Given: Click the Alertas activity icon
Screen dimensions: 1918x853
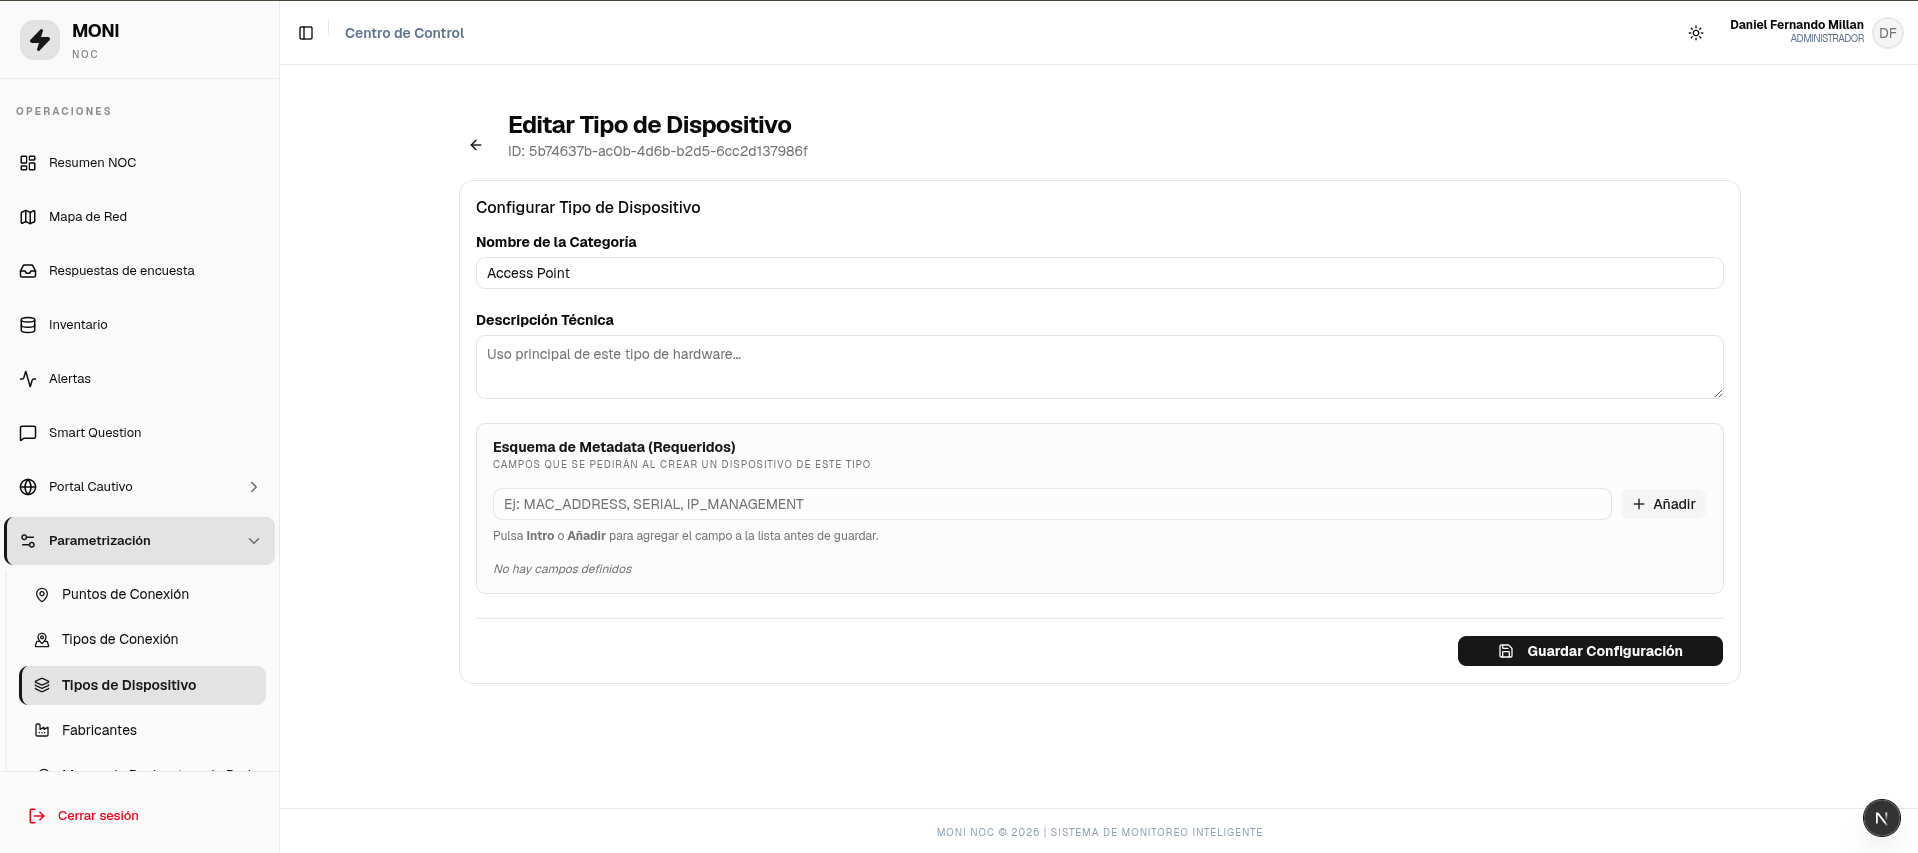Looking at the screenshot, I should coord(28,379).
